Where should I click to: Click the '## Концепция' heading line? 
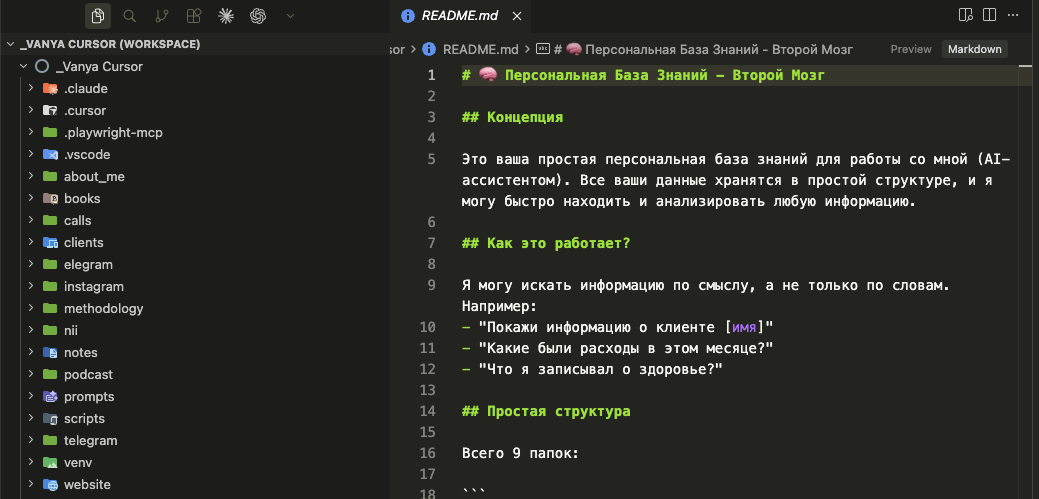512,117
